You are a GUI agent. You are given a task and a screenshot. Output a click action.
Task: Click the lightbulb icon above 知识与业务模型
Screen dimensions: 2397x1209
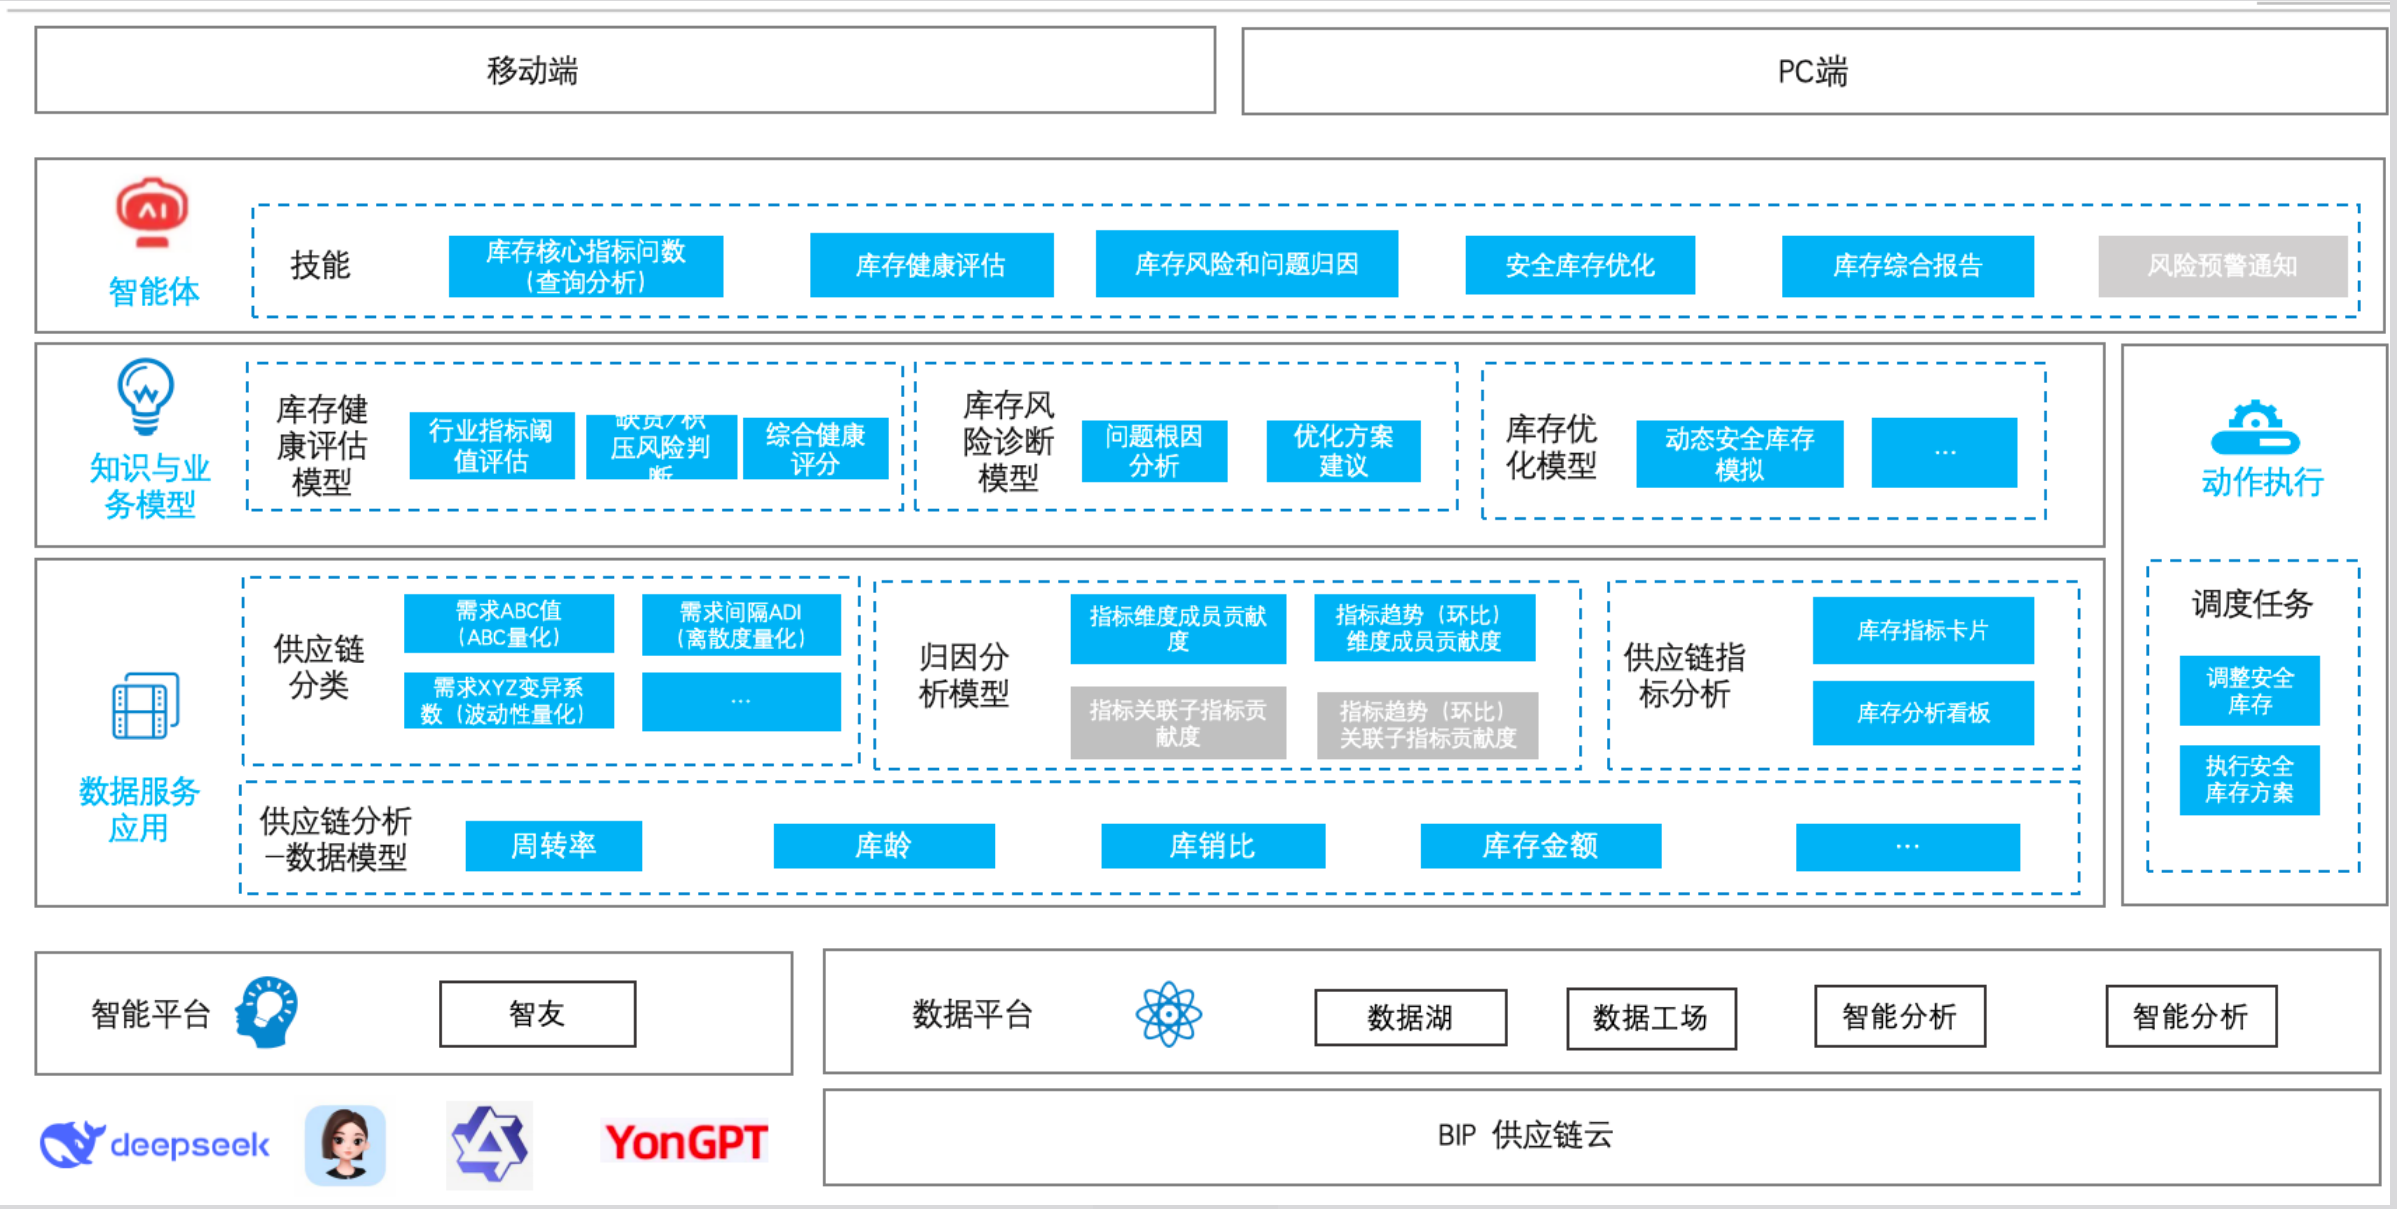click(146, 397)
